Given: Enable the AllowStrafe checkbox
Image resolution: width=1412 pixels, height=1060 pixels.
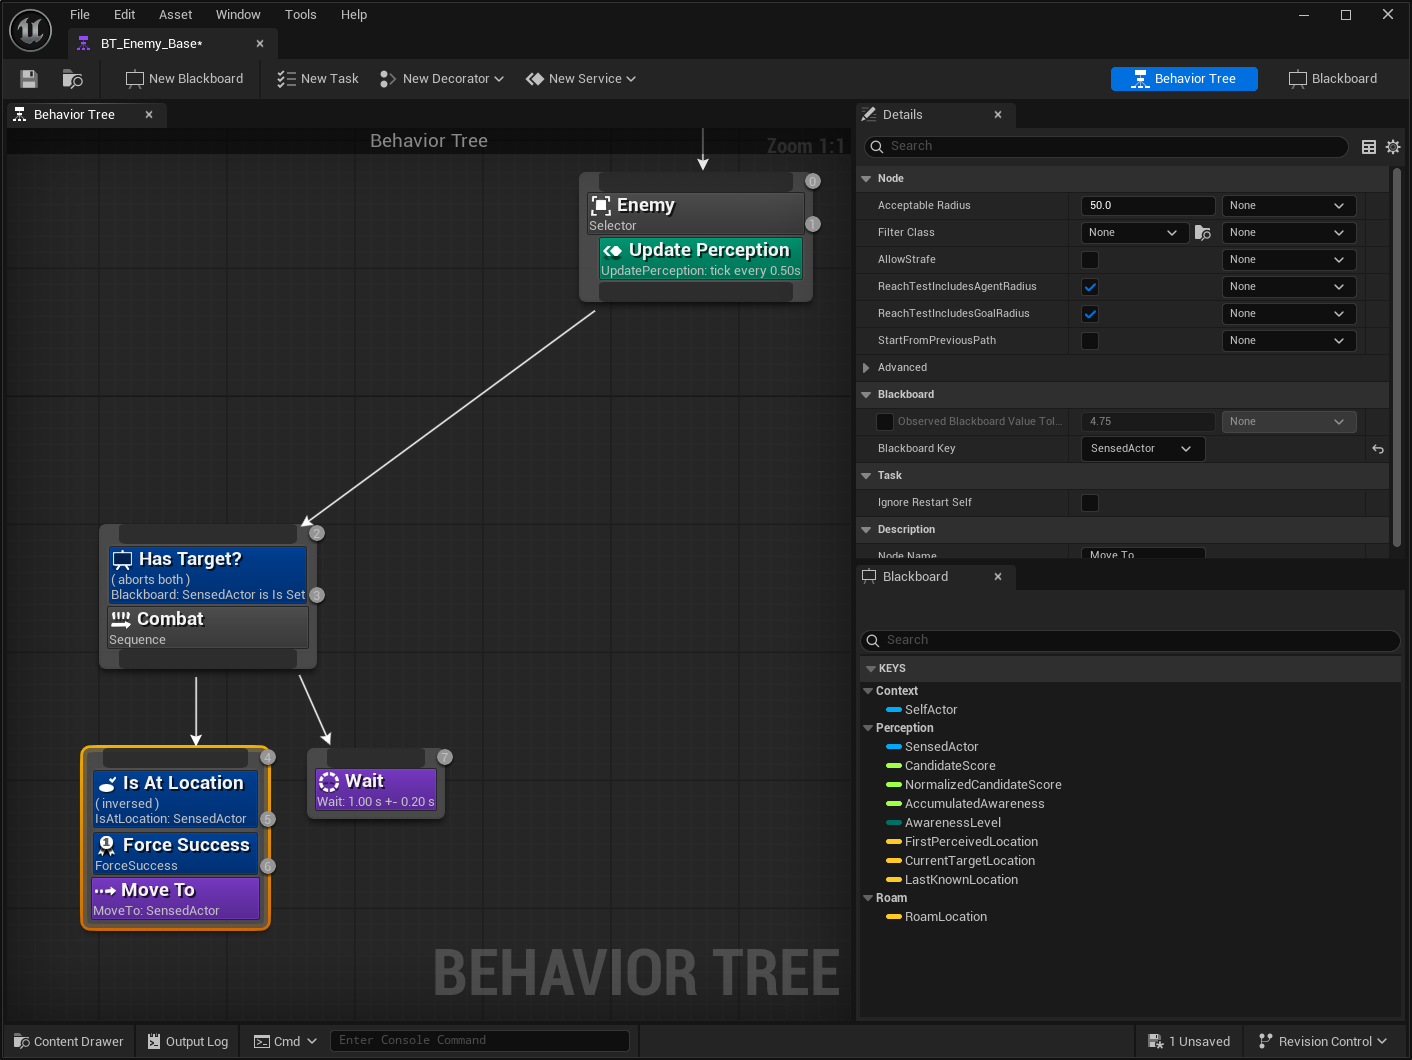Looking at the screenshot, I should point(1089,259).
